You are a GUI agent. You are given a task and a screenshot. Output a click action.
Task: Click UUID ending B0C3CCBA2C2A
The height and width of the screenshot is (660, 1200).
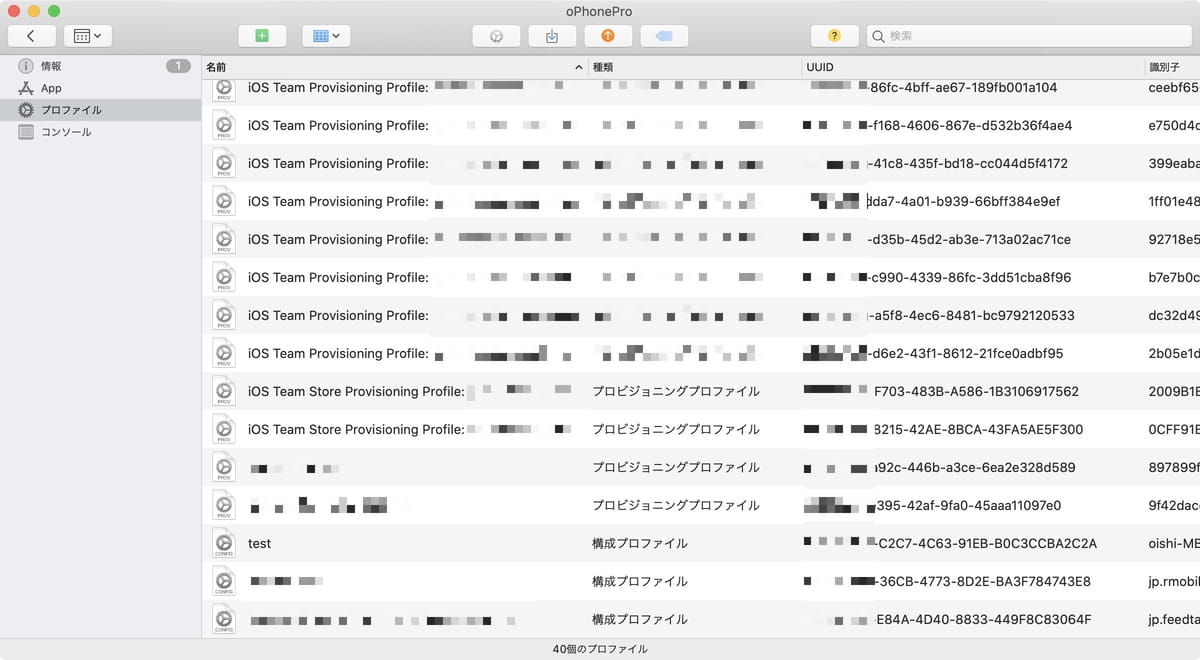[x=985, y=543]
